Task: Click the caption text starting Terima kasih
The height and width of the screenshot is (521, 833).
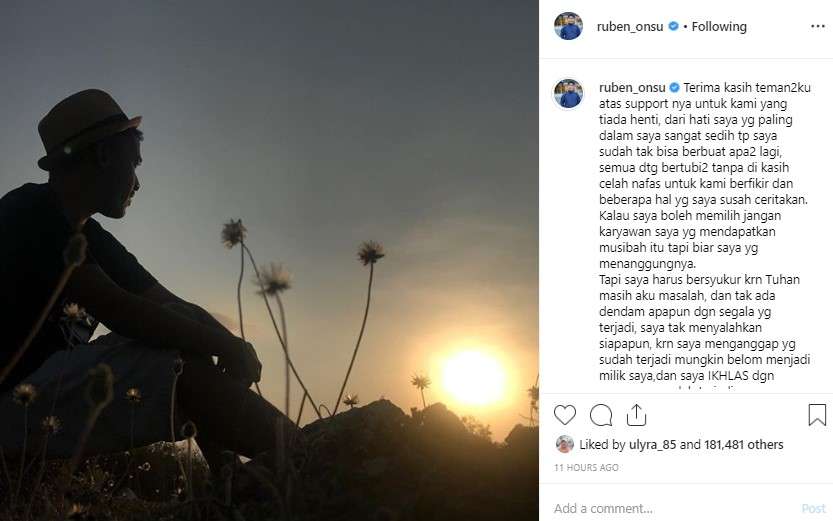Action: point(705,232)
